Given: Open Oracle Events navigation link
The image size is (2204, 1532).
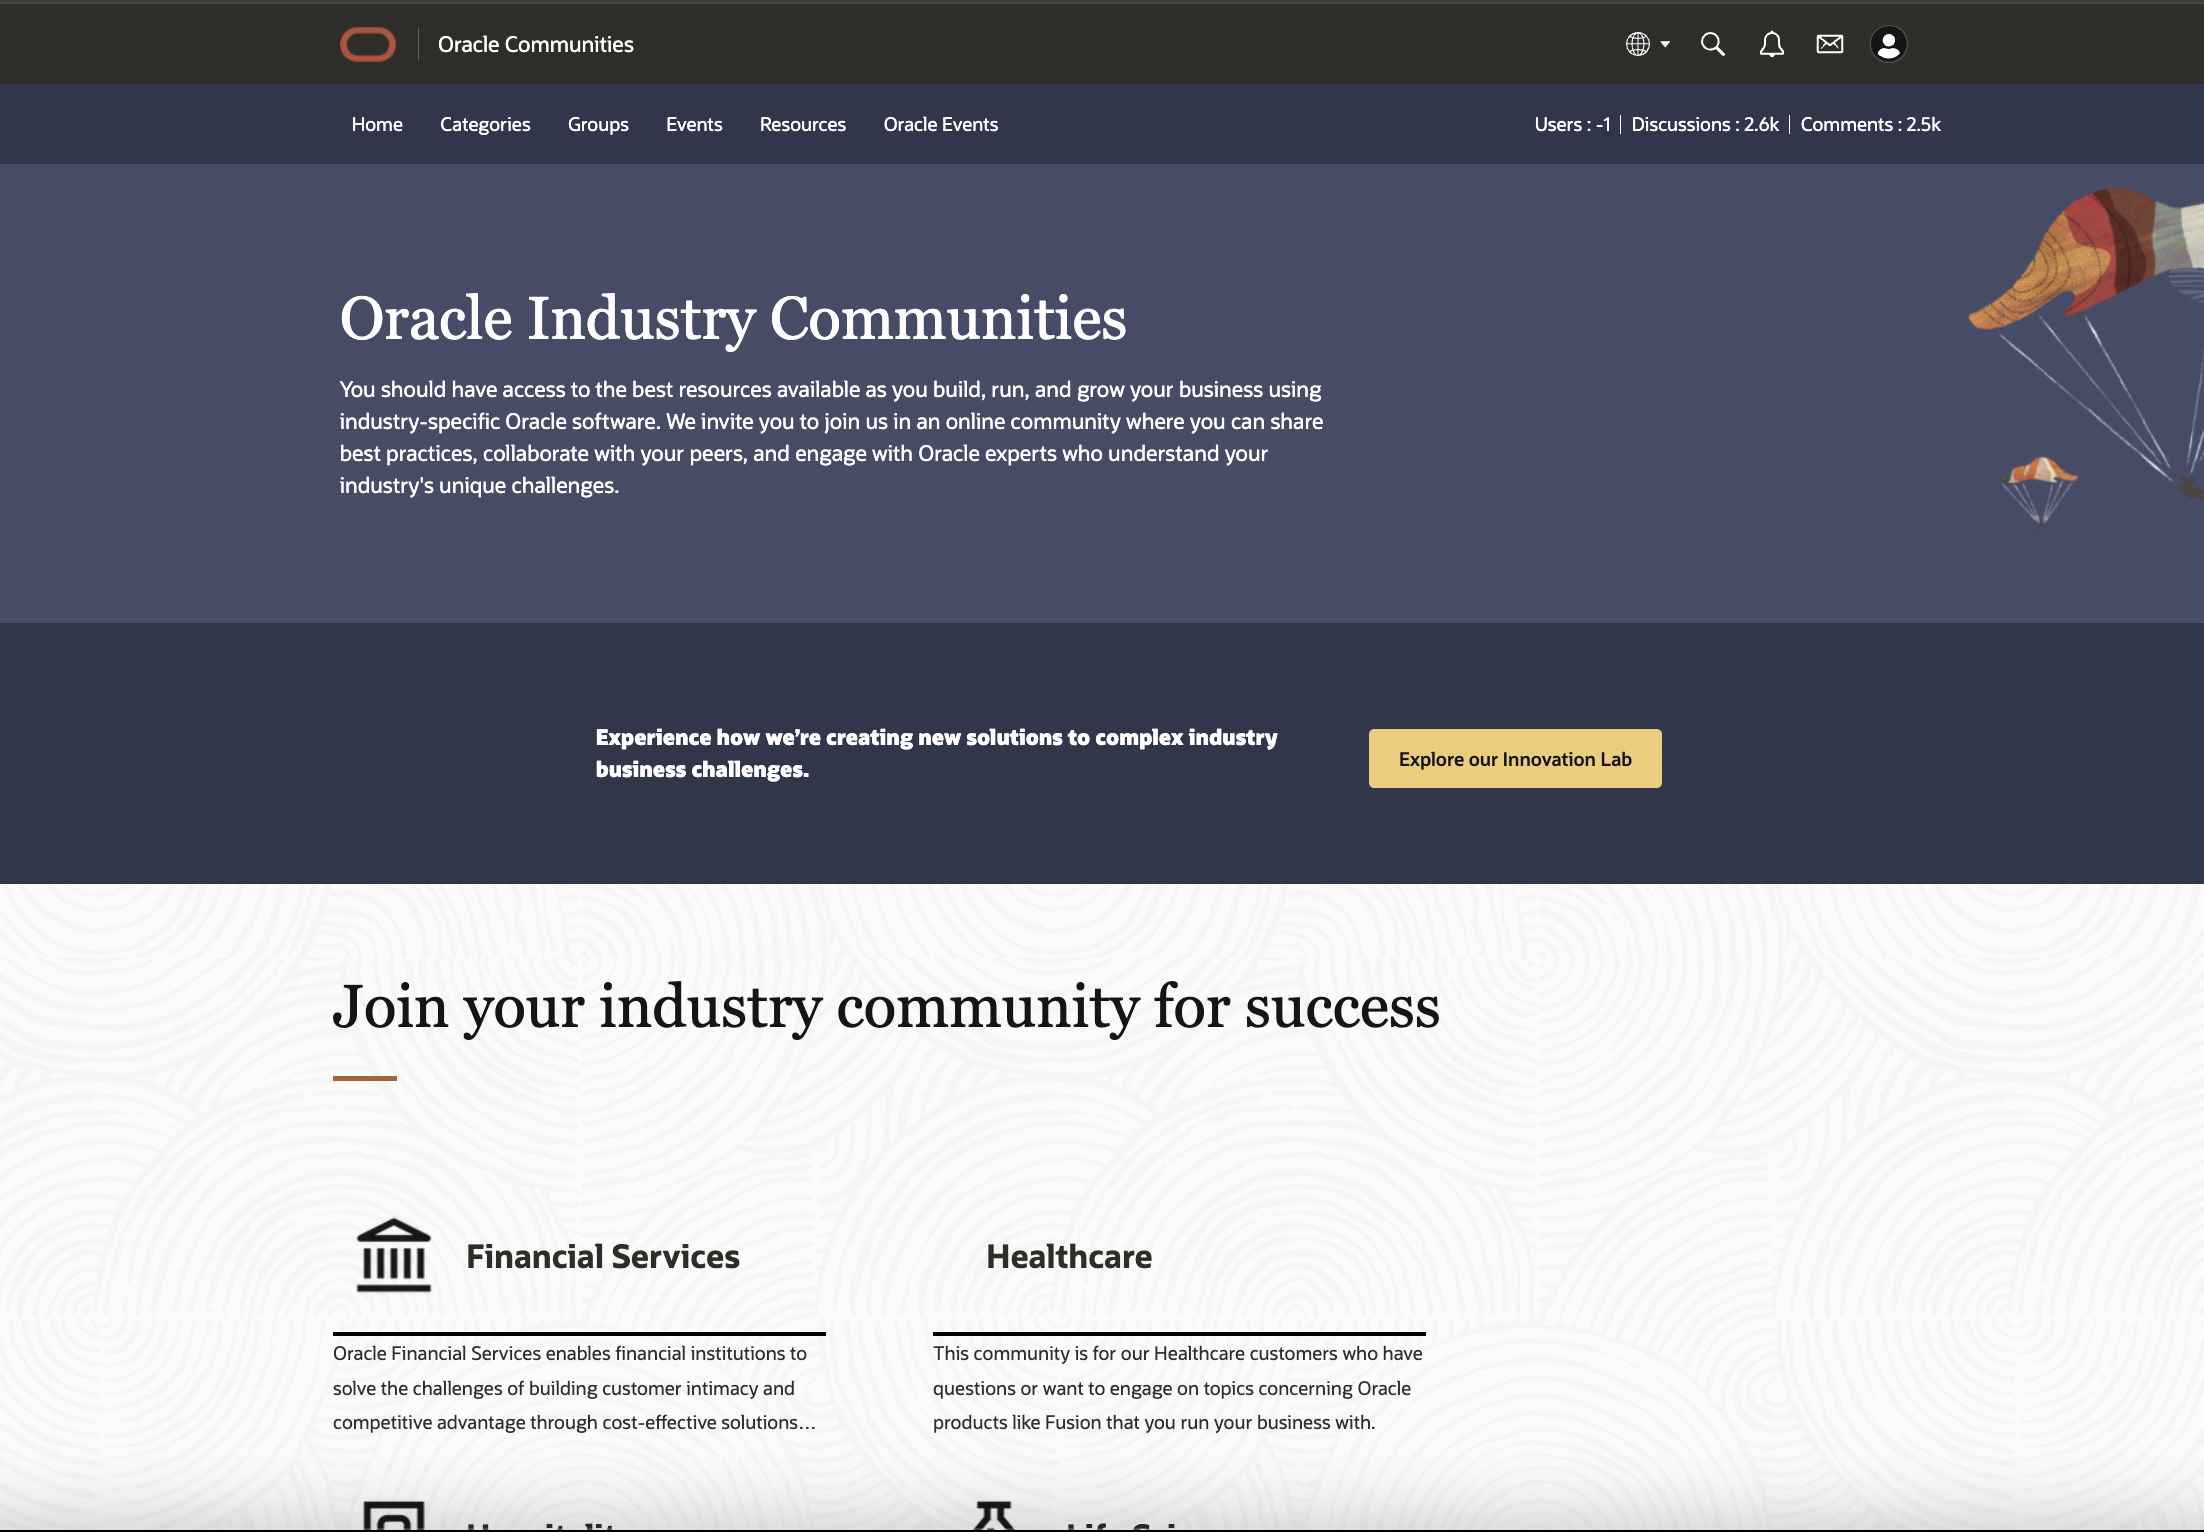Looking at the screenshot, I should click(x=940, y=124).
